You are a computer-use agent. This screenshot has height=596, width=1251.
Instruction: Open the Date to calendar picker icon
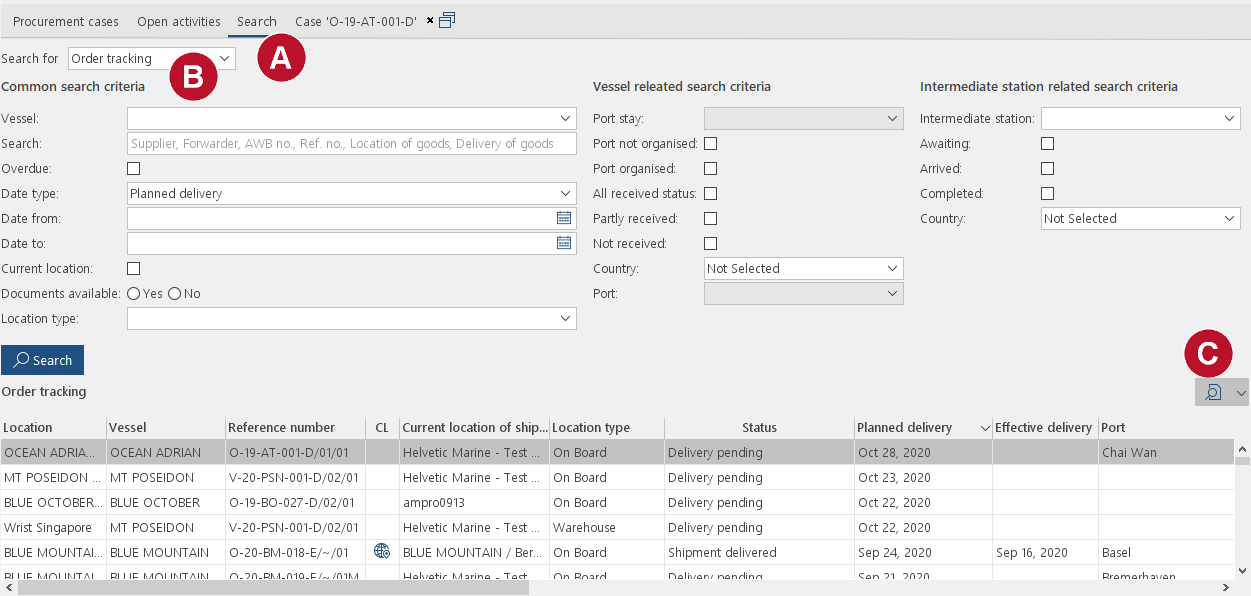coord(564,243)
